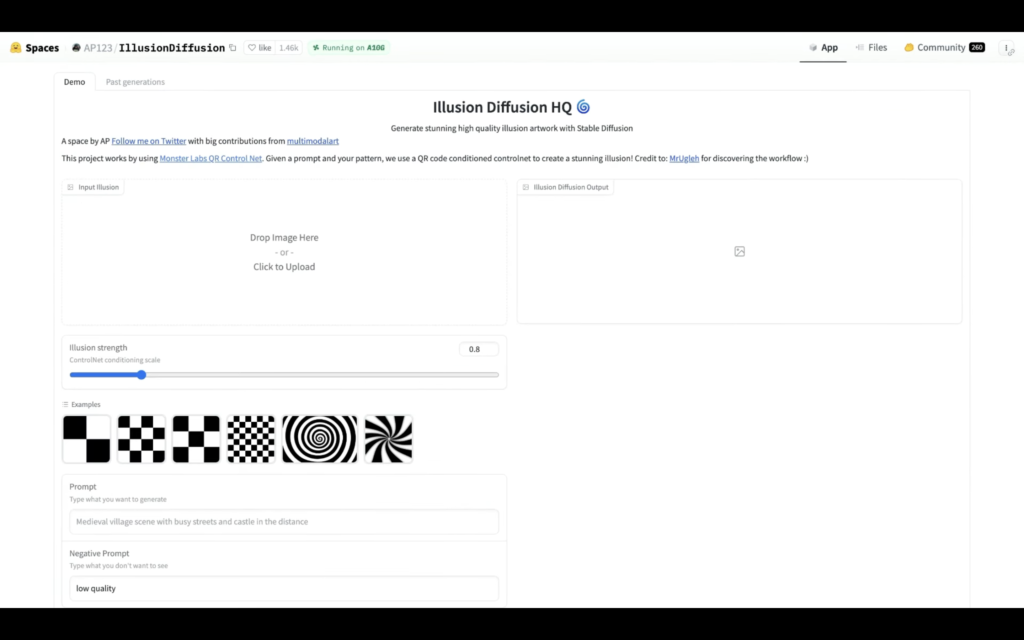Viewport: 1024px width, 640px height.
Task: Click the Illusion strength slider handle
Action: 141,375
